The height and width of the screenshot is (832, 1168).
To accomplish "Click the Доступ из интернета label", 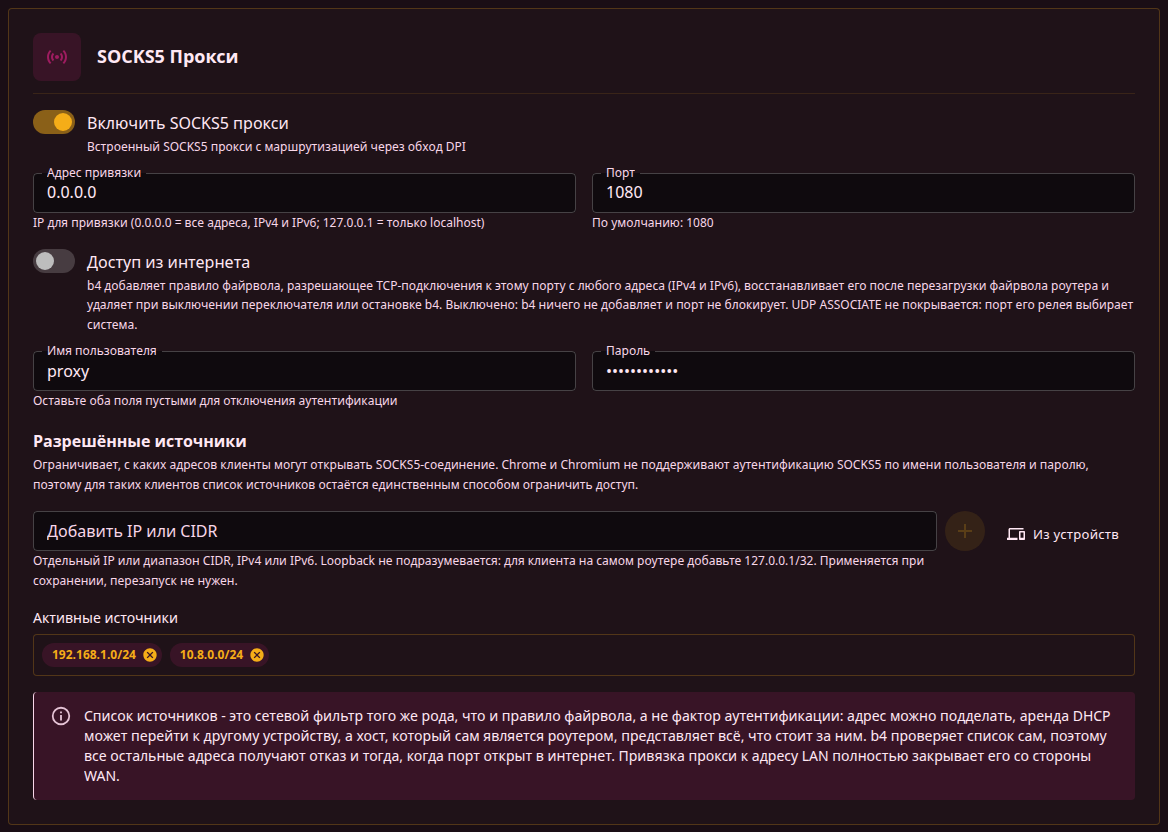I will [x=168, y=262].
